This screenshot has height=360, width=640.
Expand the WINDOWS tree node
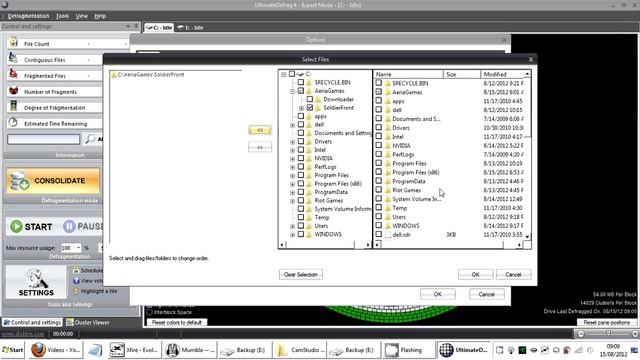[293, 235]
